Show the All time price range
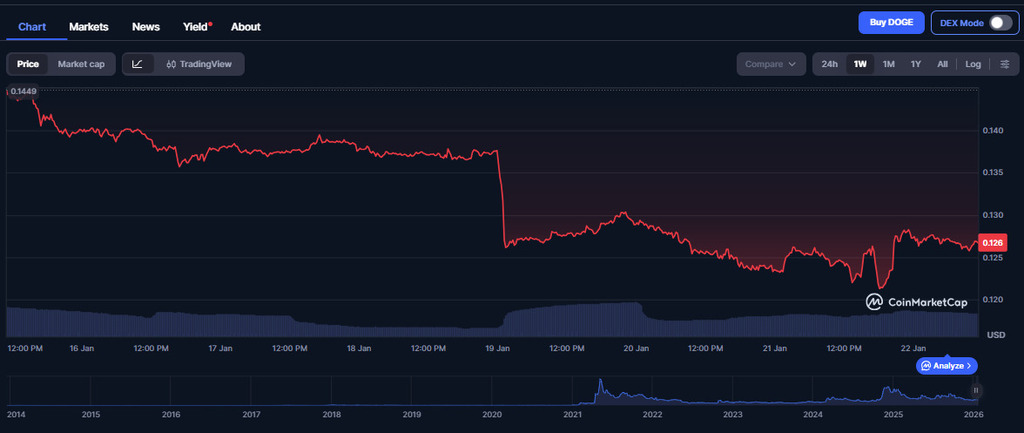Viewport: 1024px width, 433px height. tap(942, 64)
